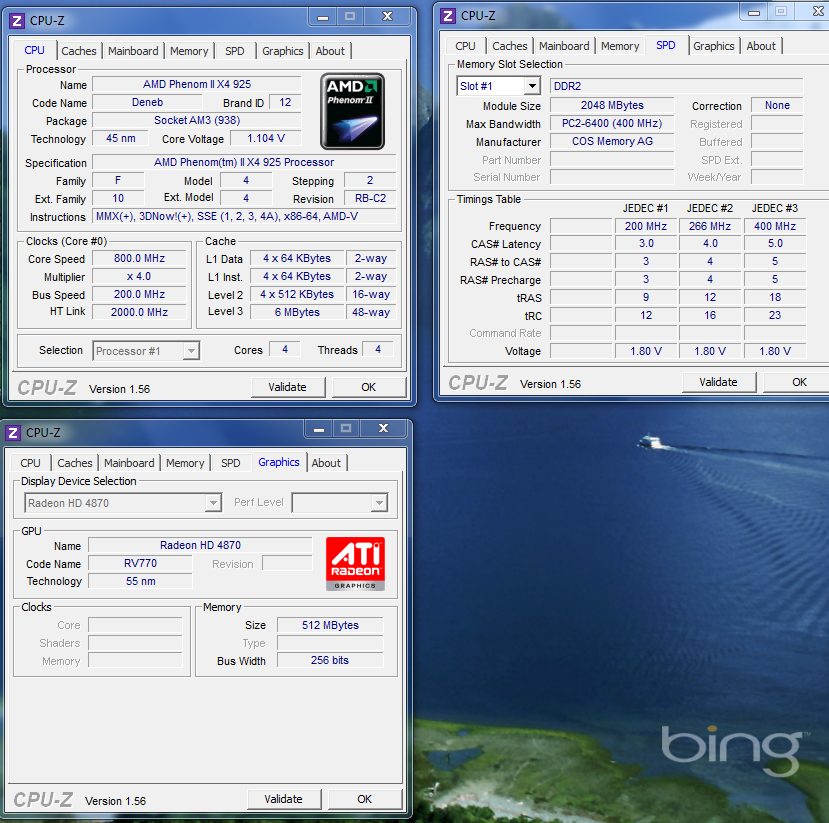The image size is (829, 823).
Task: Select About tab in the SPD window
Action: pos(761,46)
